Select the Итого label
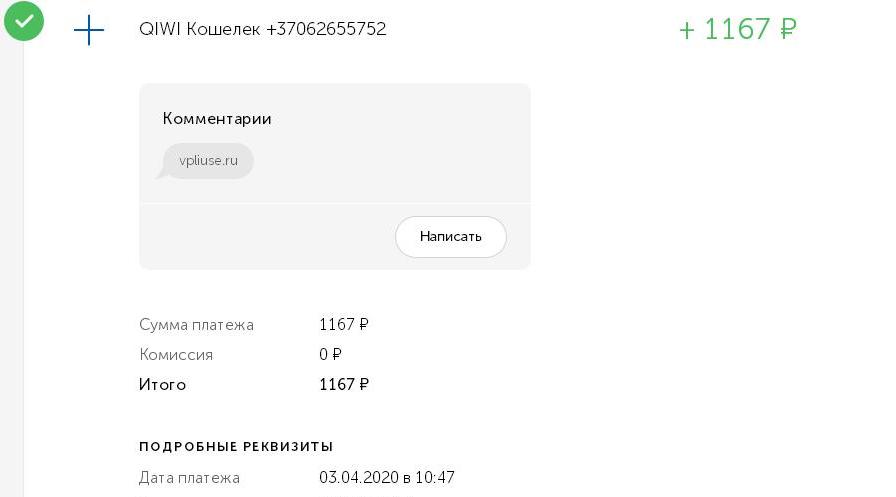 pos(162,384)
